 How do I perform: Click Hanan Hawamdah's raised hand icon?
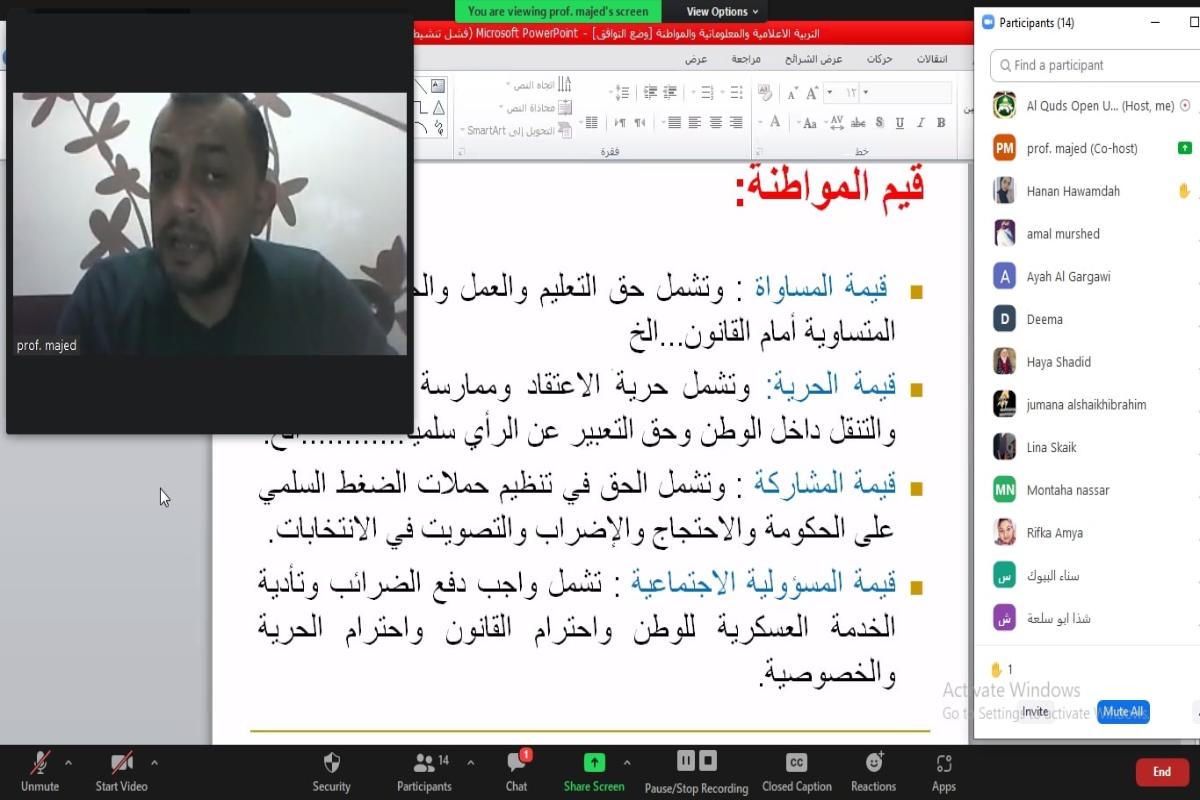tap(1184, 191)
